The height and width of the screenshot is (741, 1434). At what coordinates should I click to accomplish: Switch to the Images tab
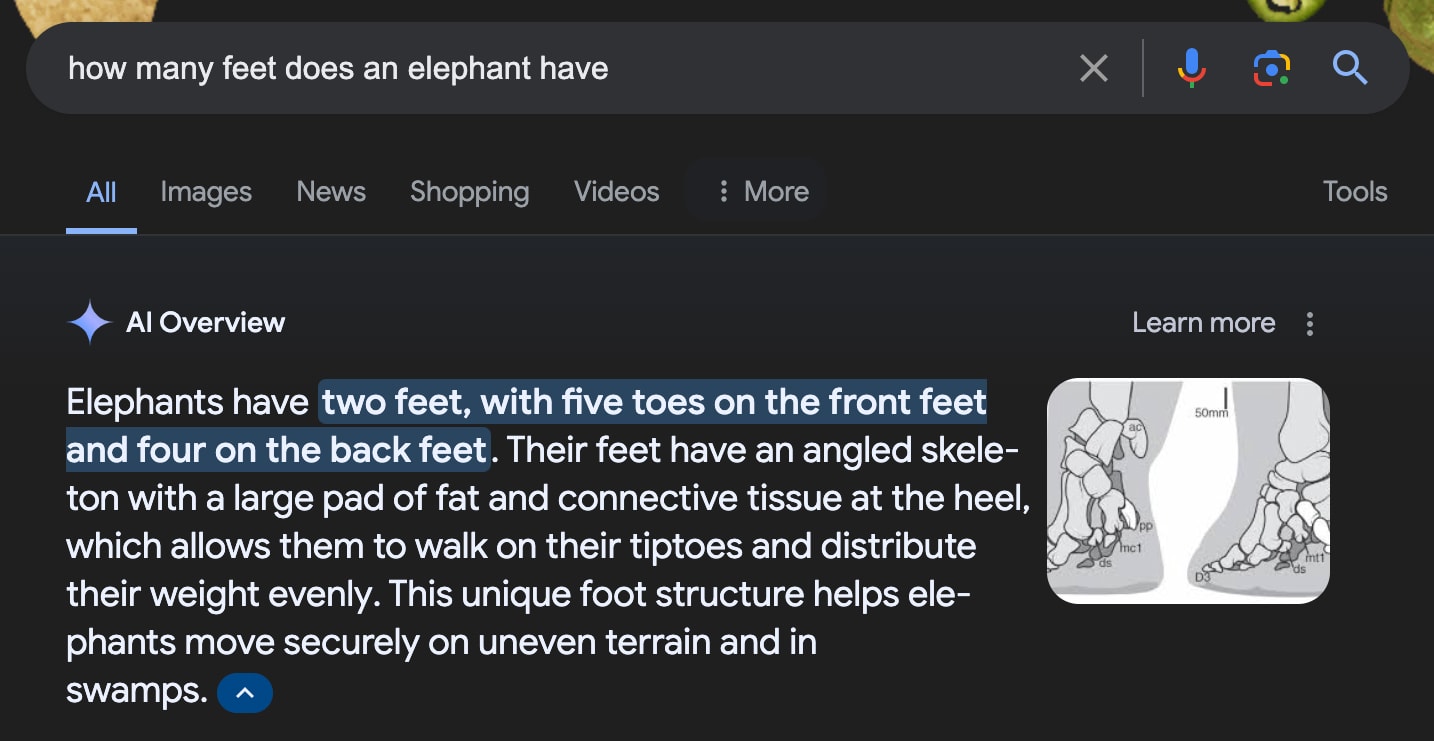pyautogui.click(x=206, y=192)
